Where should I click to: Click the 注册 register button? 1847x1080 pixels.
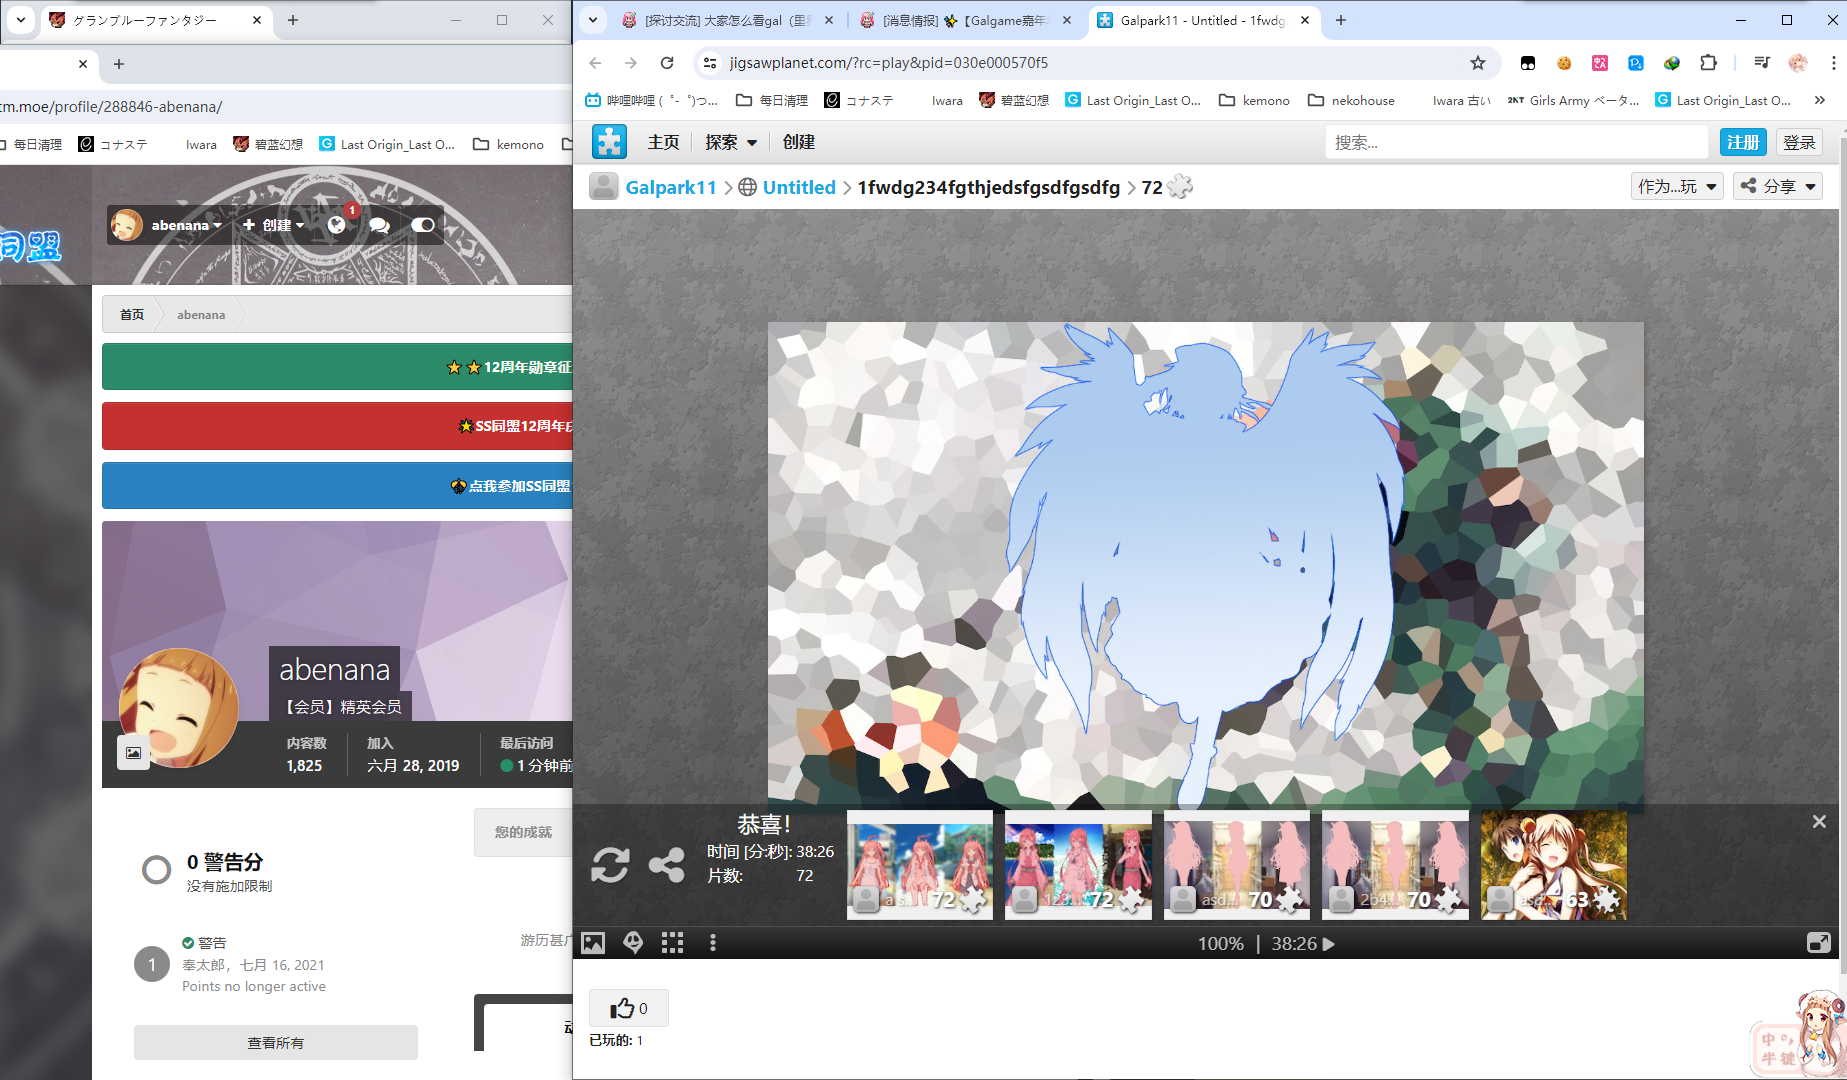pos(1743,142)
